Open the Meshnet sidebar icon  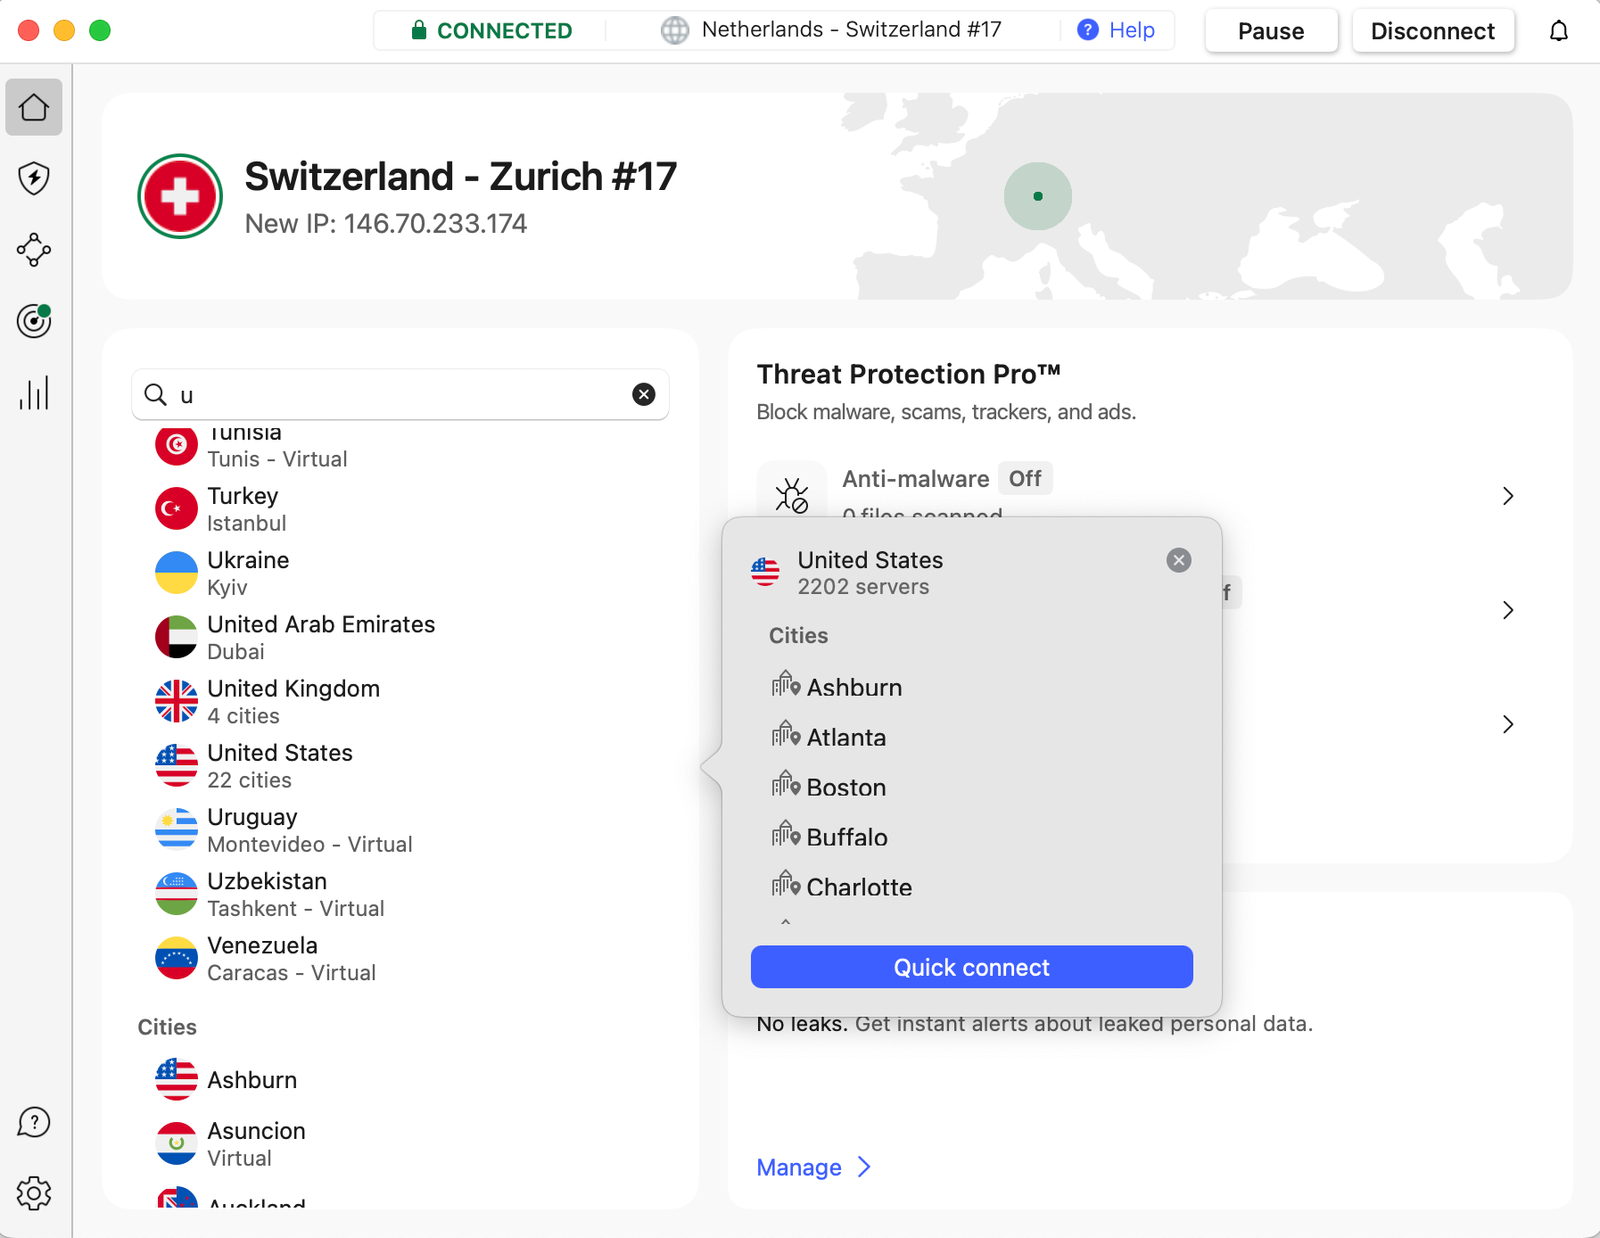click(34, 250)
